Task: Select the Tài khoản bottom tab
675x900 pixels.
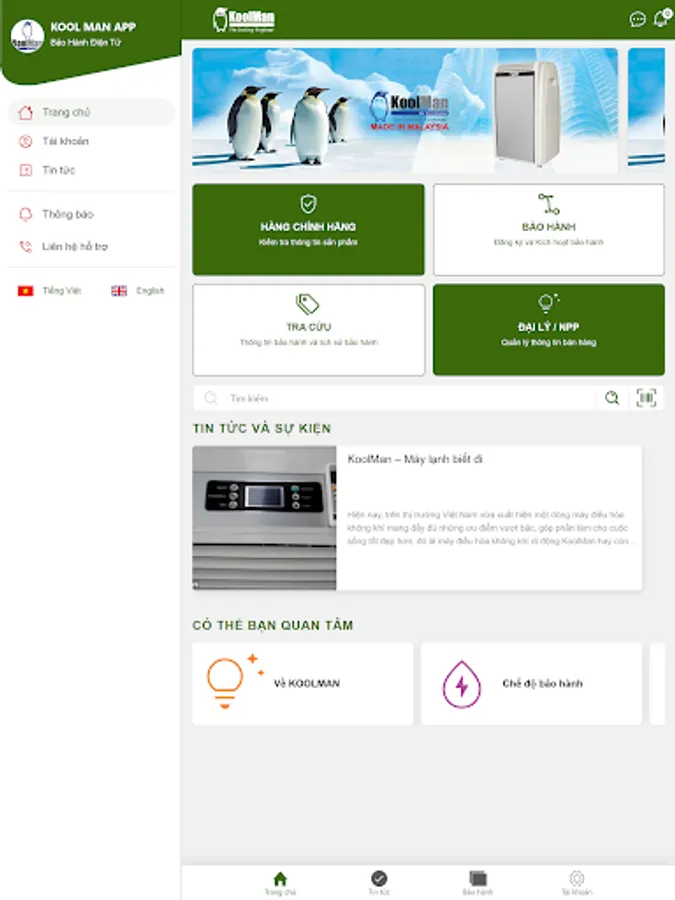Action: 577,883
